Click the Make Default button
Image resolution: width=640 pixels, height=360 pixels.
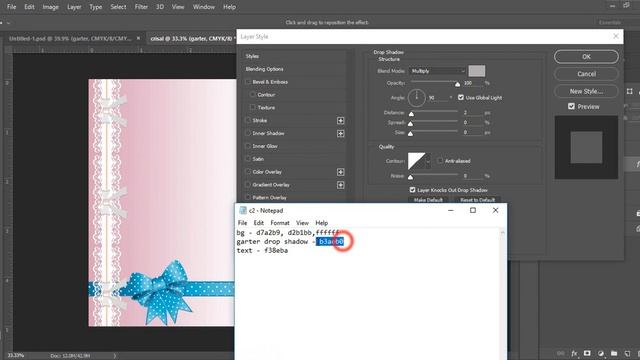pos(428,200)
